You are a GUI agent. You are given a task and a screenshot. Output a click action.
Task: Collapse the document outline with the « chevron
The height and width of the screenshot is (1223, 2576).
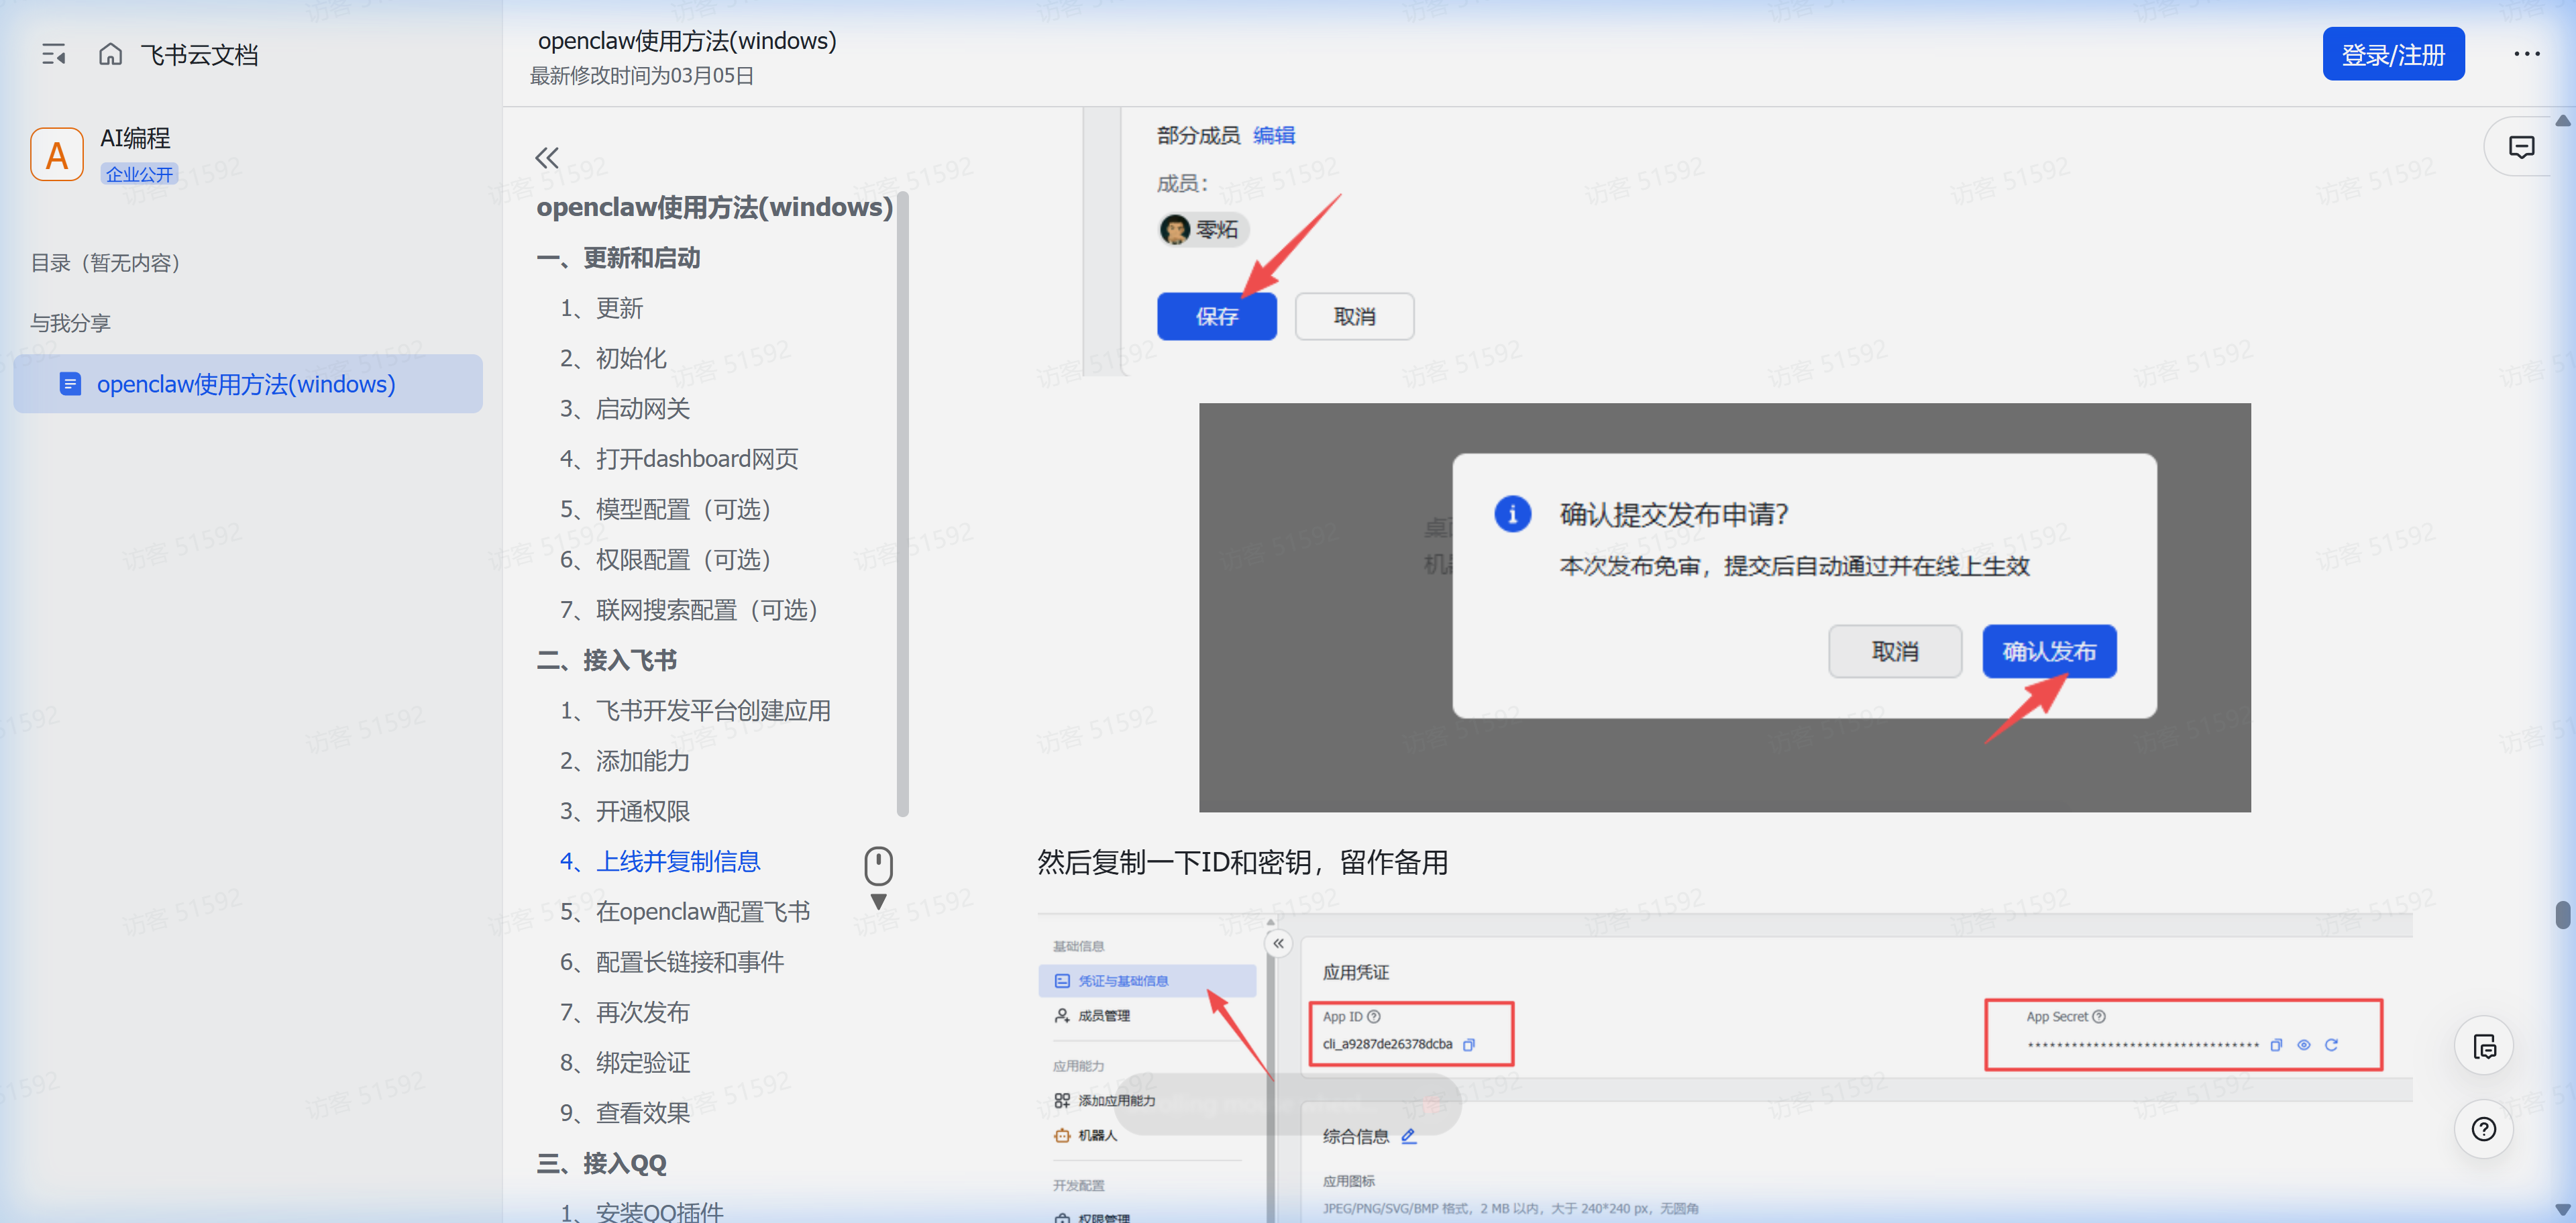[x=546, y=157]
